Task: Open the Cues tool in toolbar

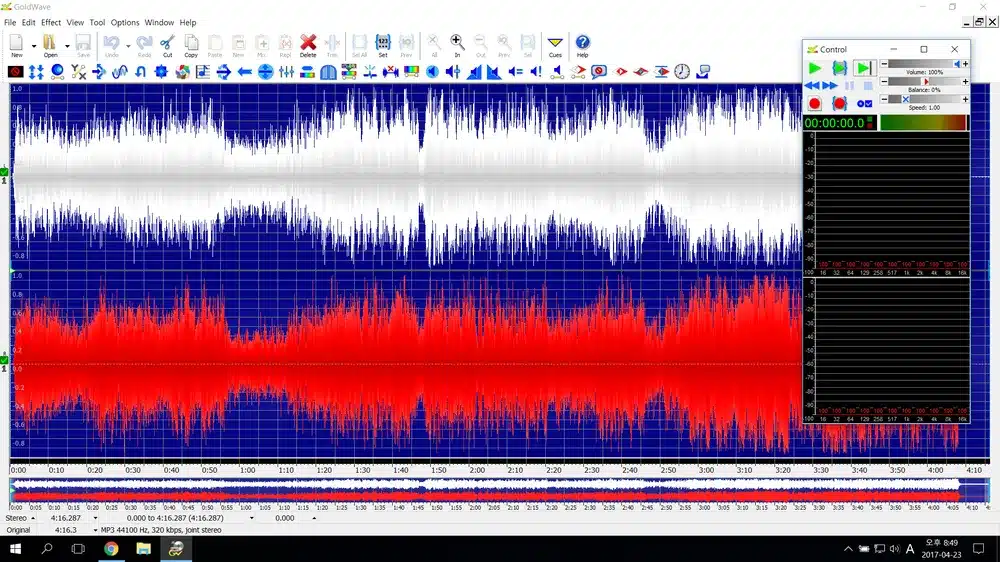Action: (x=555, y=43)
